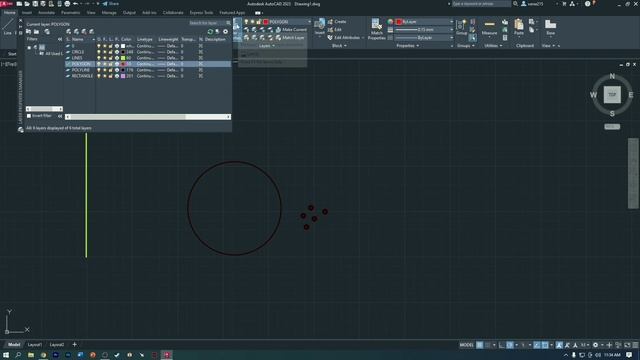Open the Annotate ribbon tab
Screen dimensions: 640x360
(x=46, y=13)
